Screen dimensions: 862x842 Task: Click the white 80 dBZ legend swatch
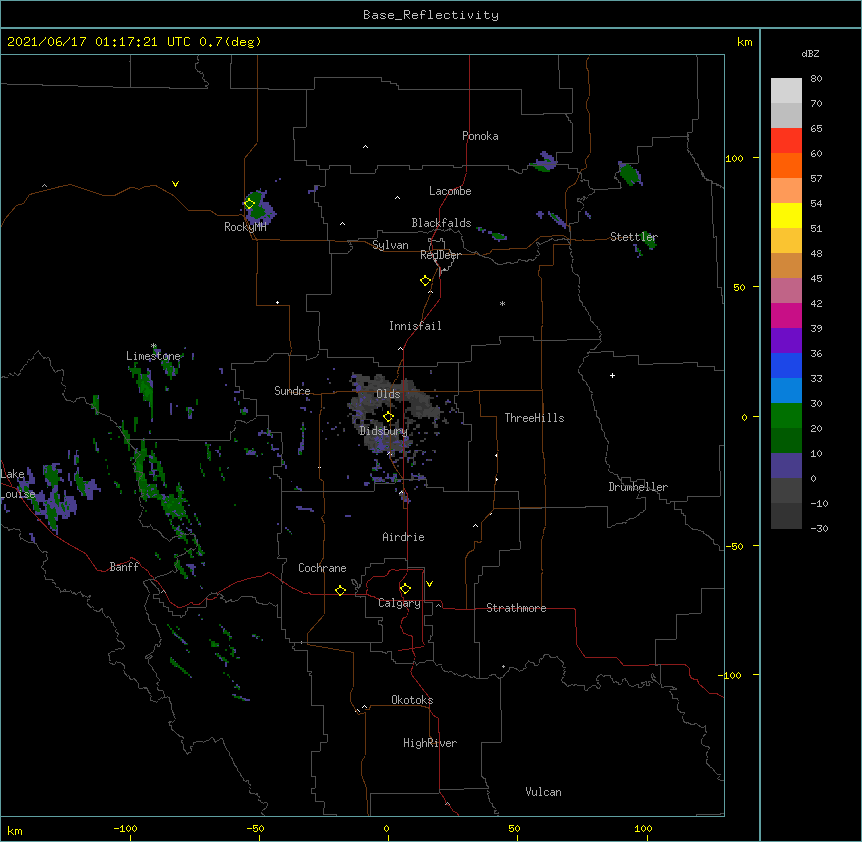(786, 91)
